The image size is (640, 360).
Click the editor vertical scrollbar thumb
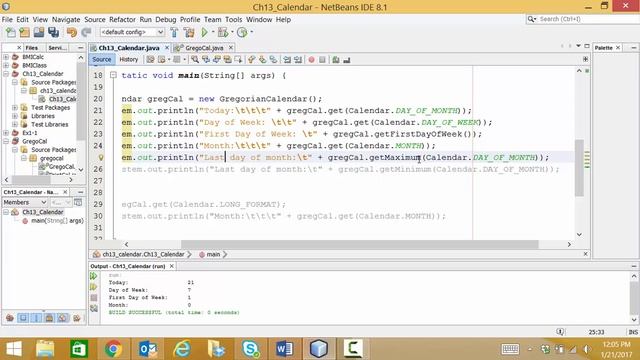(579, 168)
